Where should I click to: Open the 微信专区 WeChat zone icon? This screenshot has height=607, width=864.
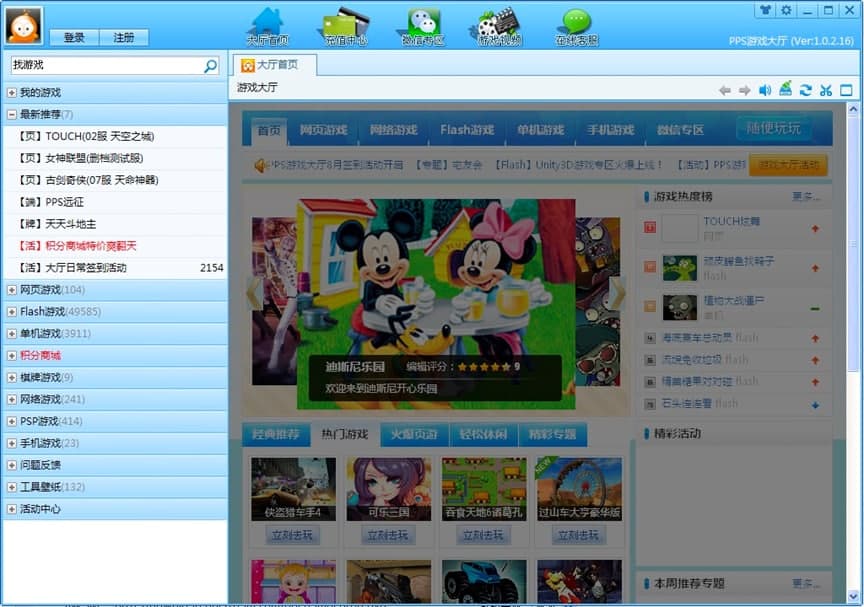click(x=423, y=25)
